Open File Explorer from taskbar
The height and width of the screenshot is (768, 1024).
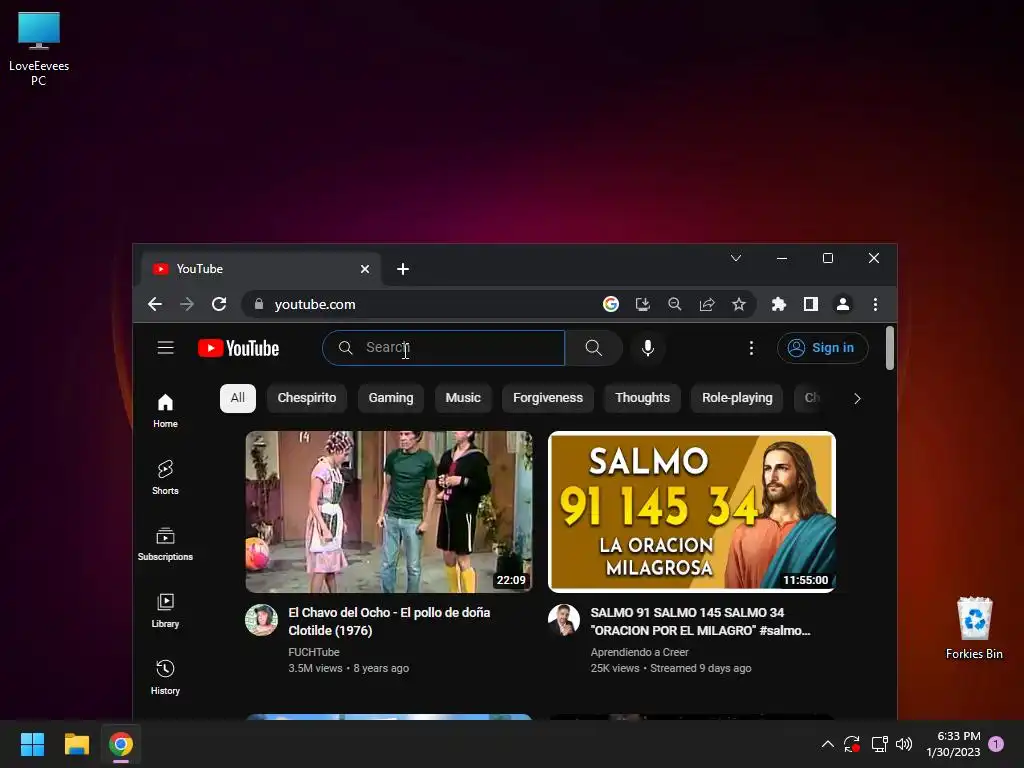coord(76,744)
